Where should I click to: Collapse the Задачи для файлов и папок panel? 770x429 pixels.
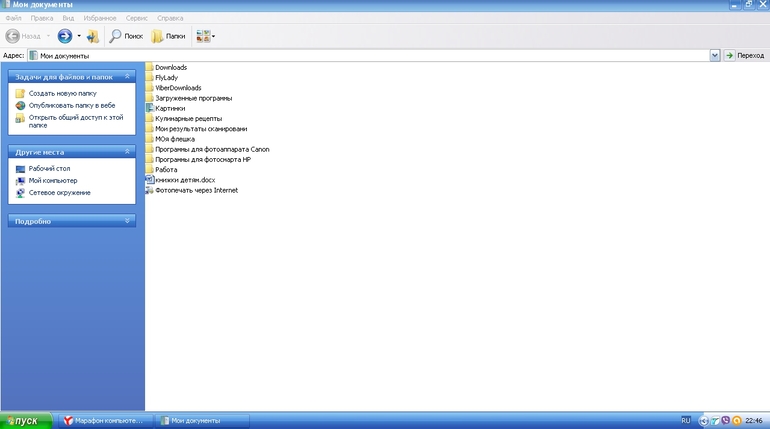[127, 77]
